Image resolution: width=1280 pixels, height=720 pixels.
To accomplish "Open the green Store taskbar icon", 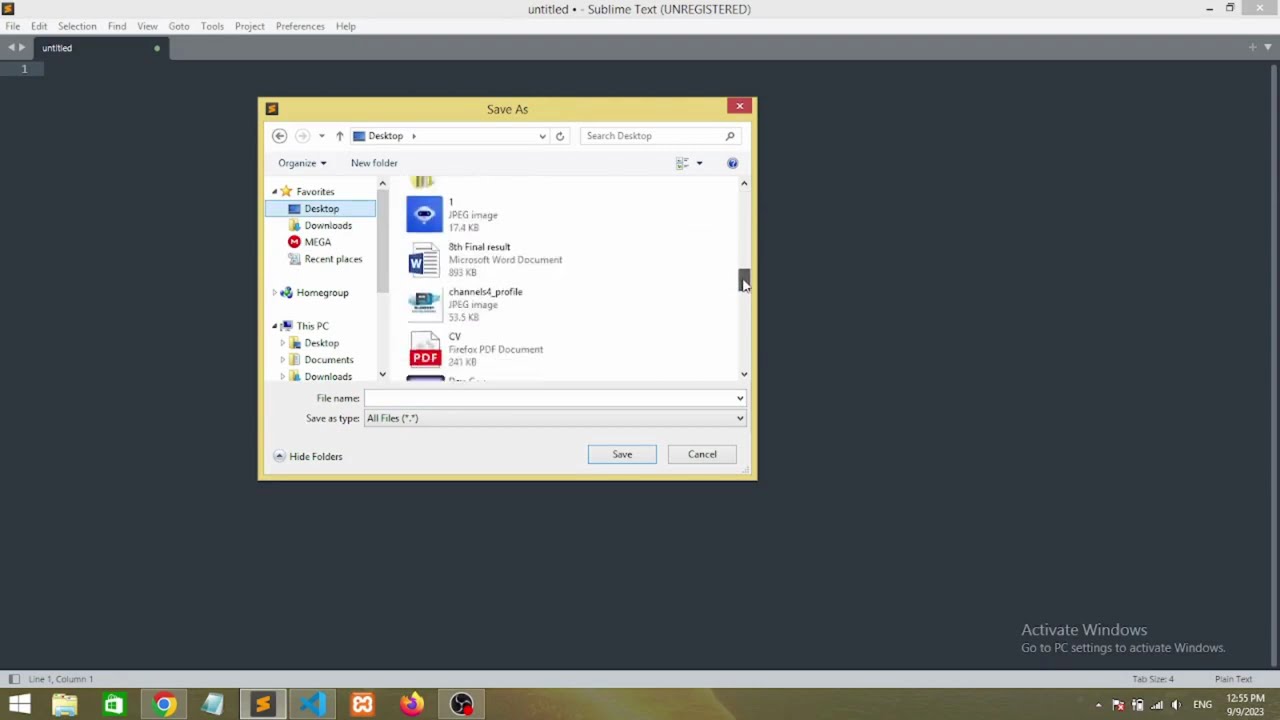I will pos(114,704).
